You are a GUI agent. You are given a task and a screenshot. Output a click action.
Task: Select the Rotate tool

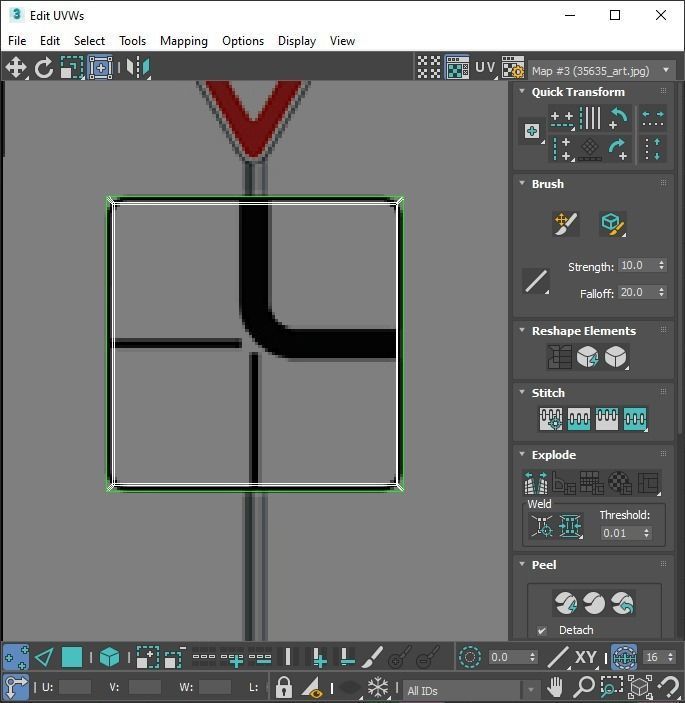tap(43, 68)
